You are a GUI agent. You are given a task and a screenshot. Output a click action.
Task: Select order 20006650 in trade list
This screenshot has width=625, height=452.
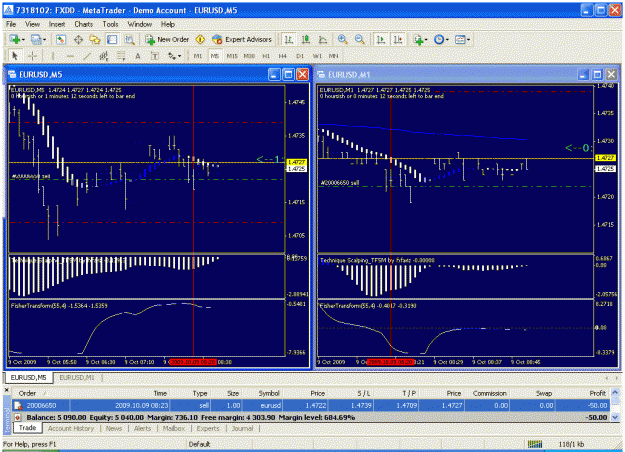tap(311, 406)
